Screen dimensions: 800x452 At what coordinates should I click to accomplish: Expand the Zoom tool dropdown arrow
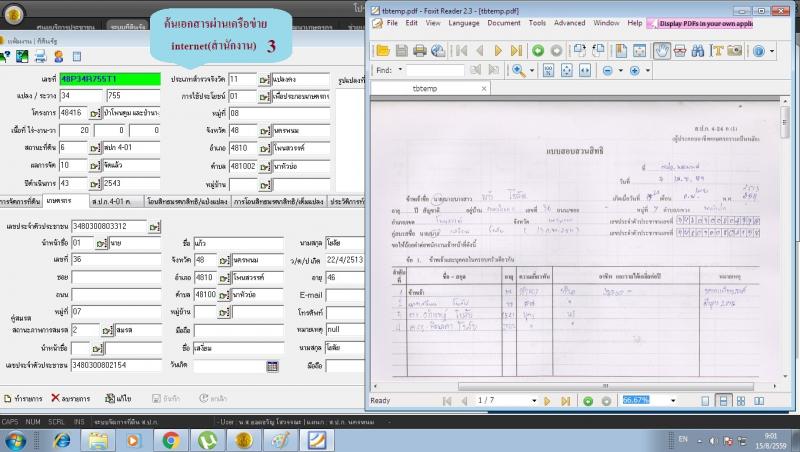tap(532, 70)
